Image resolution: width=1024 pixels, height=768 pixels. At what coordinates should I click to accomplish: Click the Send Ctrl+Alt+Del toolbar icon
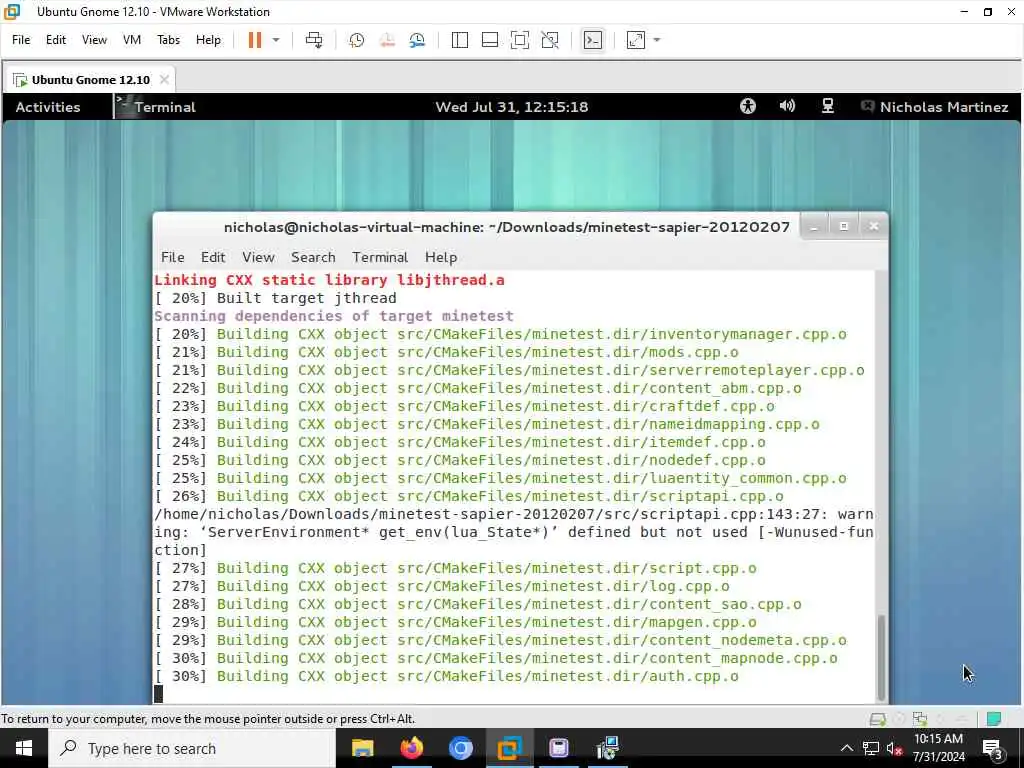pyautogui.click(x=314, y=40)
